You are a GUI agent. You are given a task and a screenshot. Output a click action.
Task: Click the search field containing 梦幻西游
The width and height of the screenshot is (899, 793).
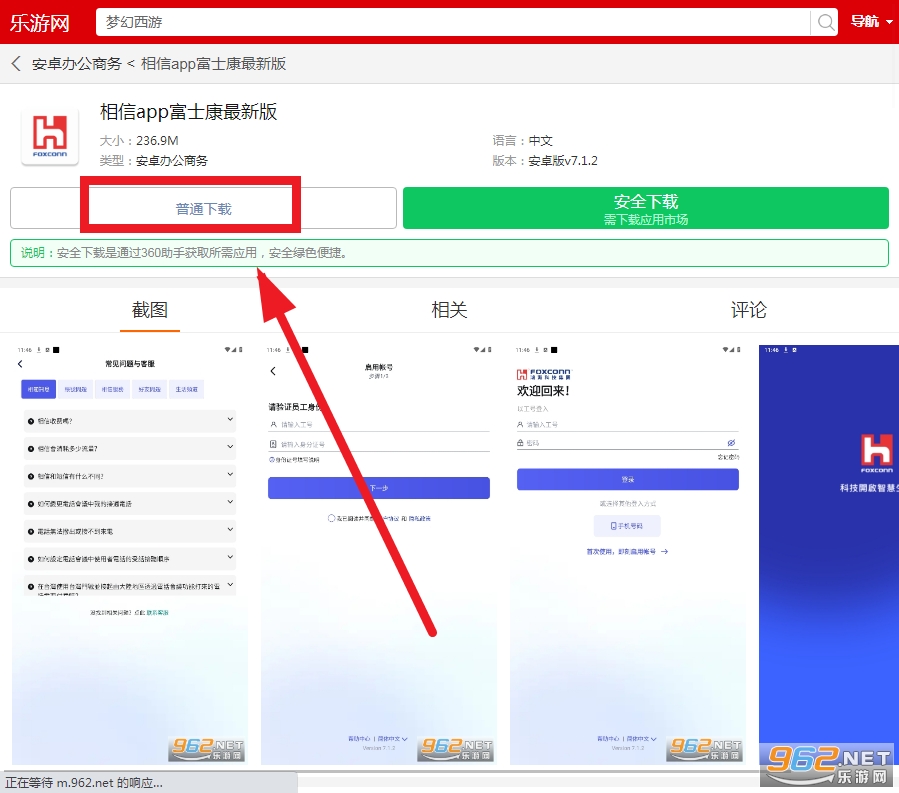point(450,22)
